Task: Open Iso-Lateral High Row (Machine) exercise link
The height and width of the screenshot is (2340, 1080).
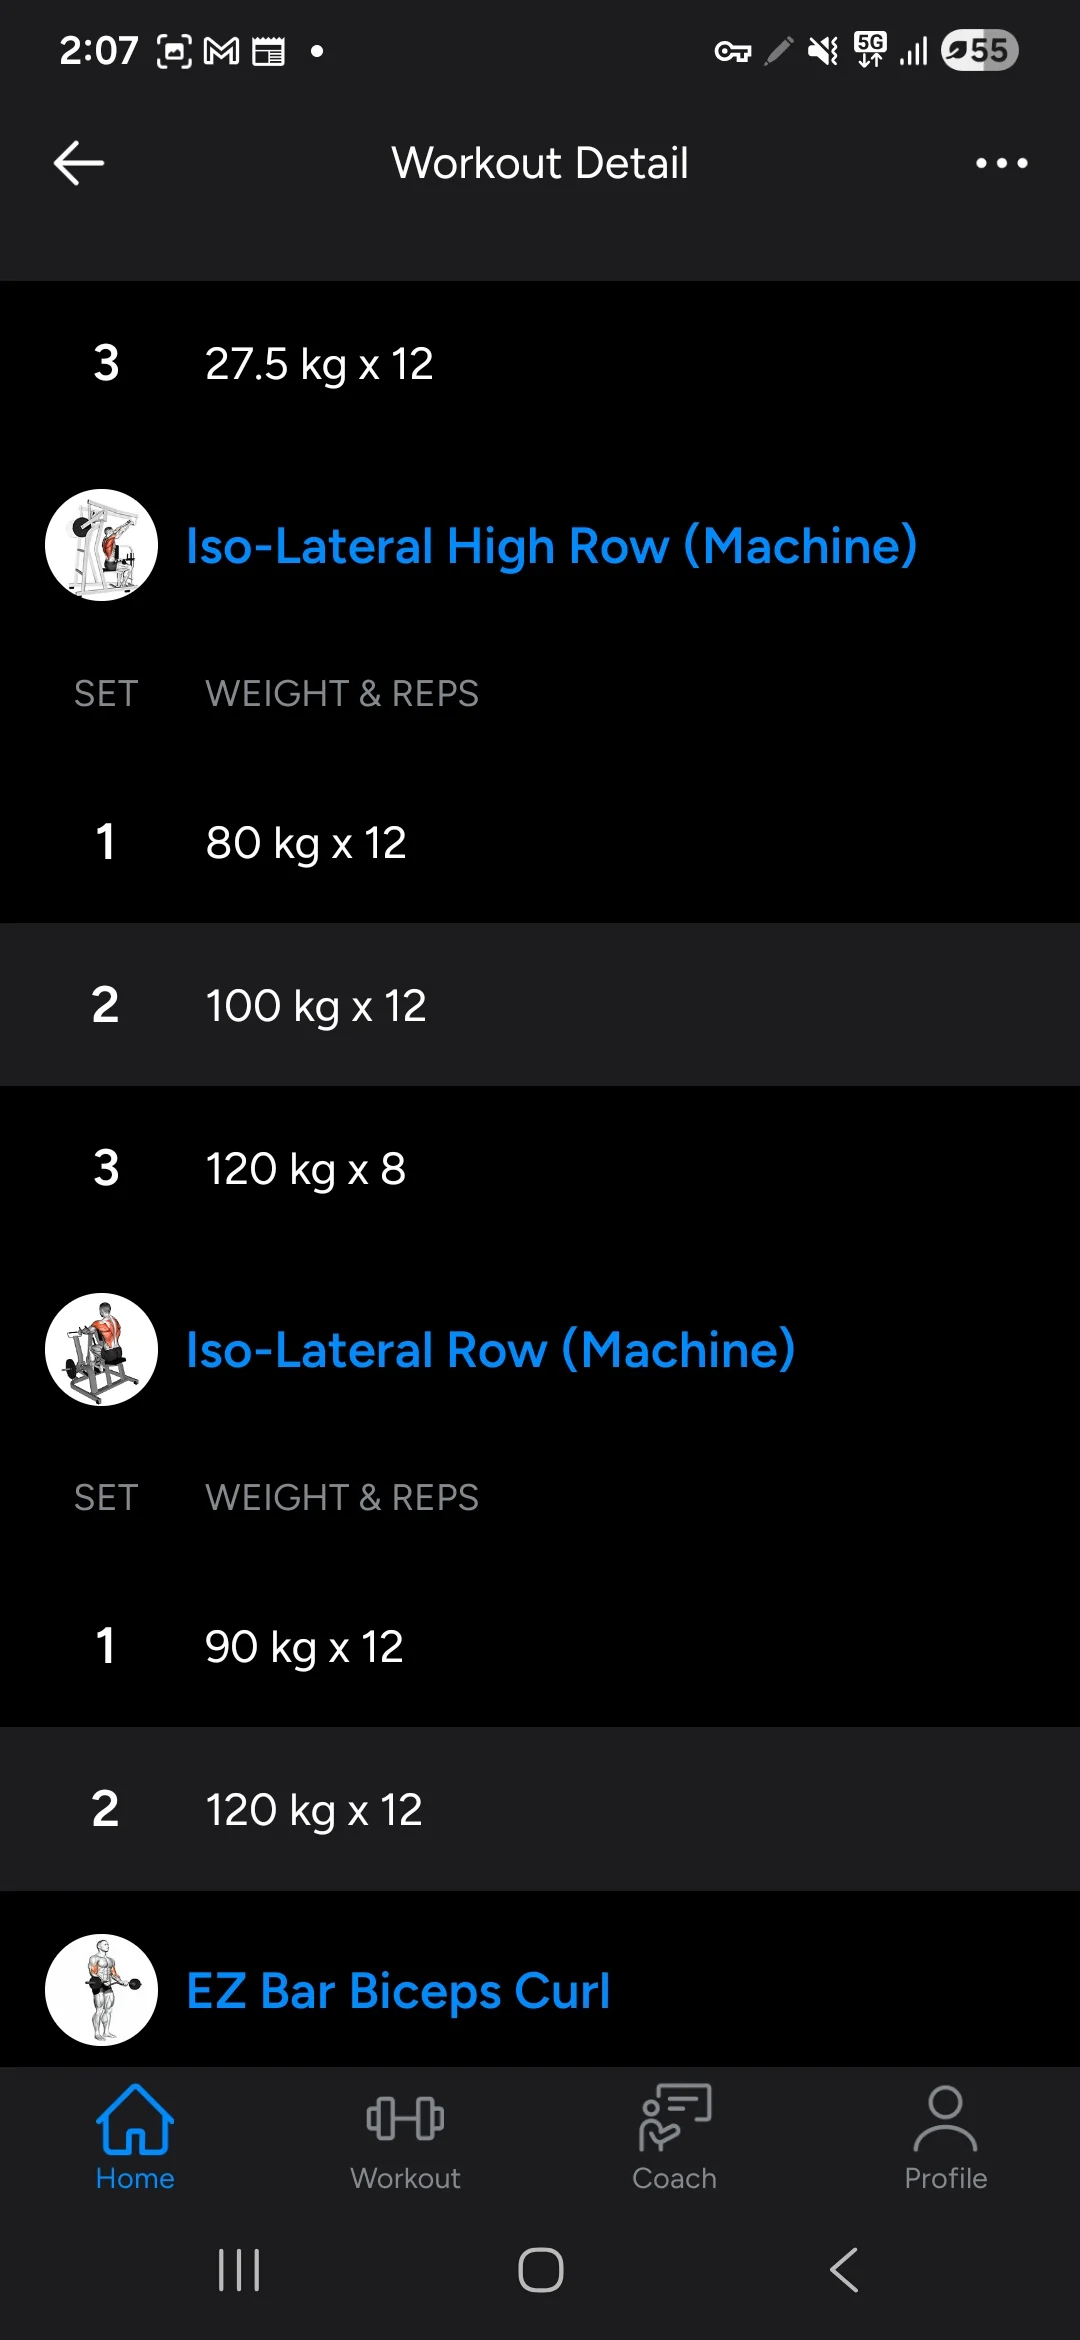Action: point(551,546)
